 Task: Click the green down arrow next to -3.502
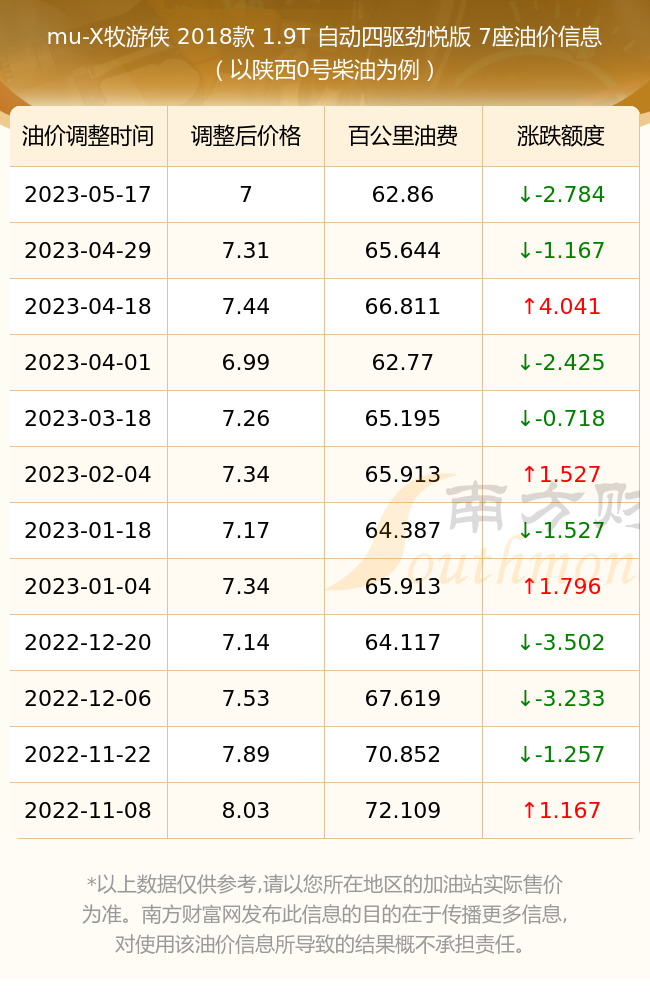pyautogui.click(x=525, y=643)
